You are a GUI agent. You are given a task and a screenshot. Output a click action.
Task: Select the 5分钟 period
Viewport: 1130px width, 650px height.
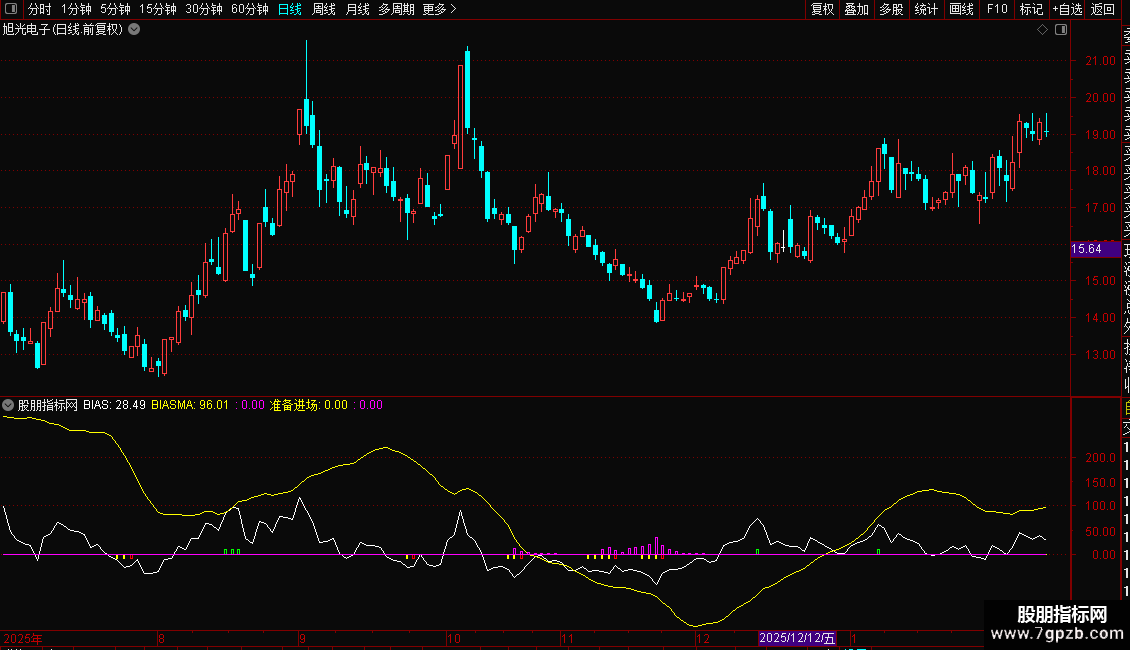(x=115, y=9)
